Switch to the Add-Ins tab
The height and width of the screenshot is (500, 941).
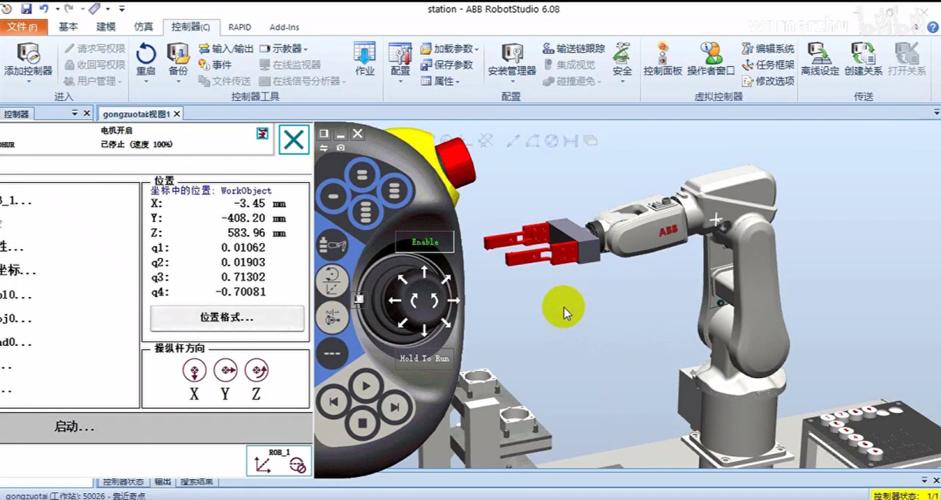pos(284,27)
